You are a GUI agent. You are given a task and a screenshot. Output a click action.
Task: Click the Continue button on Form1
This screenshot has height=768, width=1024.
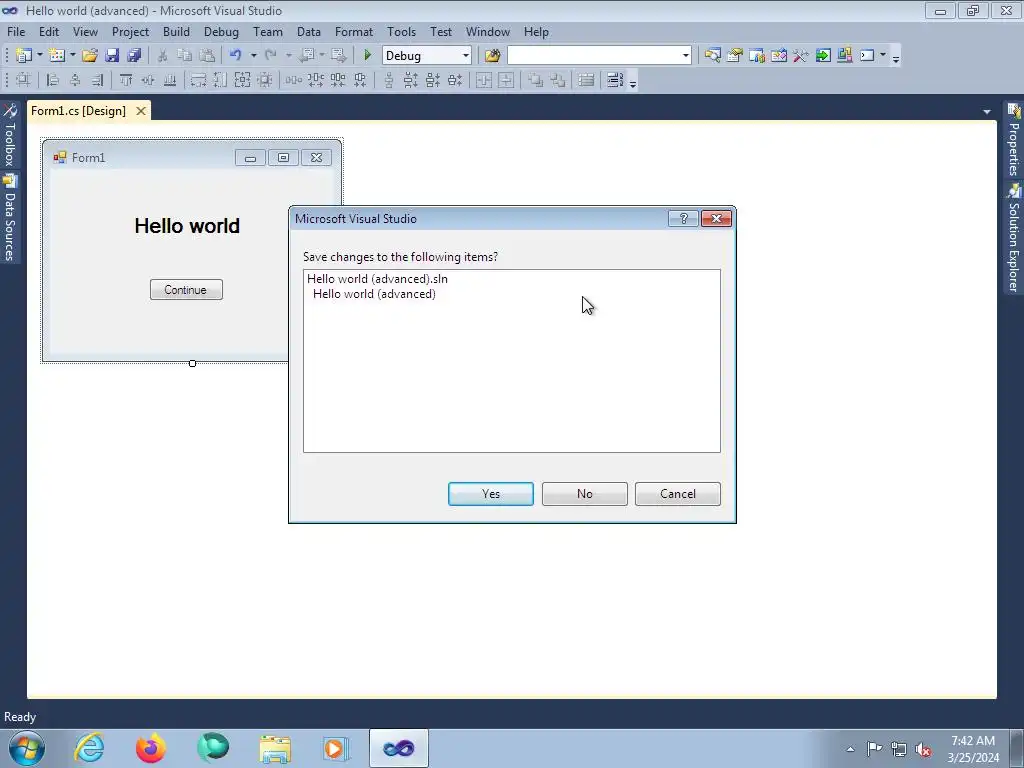pyautogui.click(x=186, y=290)
